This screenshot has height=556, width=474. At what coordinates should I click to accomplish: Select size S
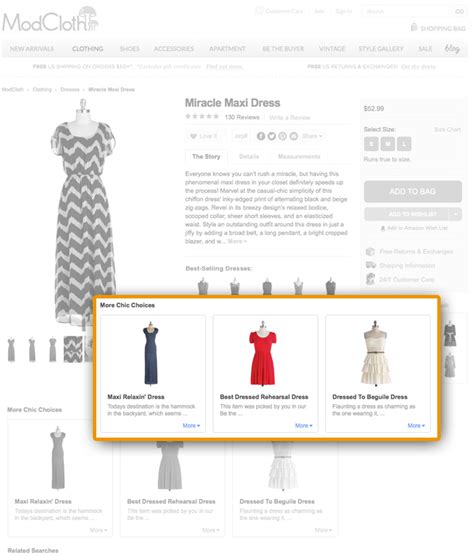(371, 144)
